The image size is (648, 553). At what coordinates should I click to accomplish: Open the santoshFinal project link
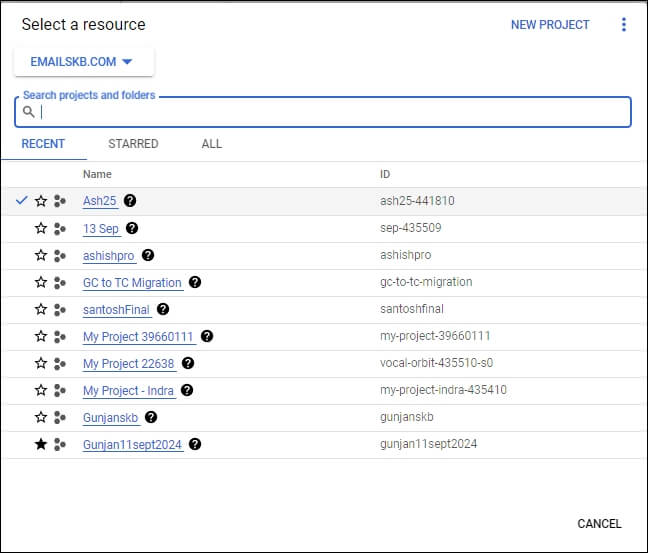coord(116,310)
